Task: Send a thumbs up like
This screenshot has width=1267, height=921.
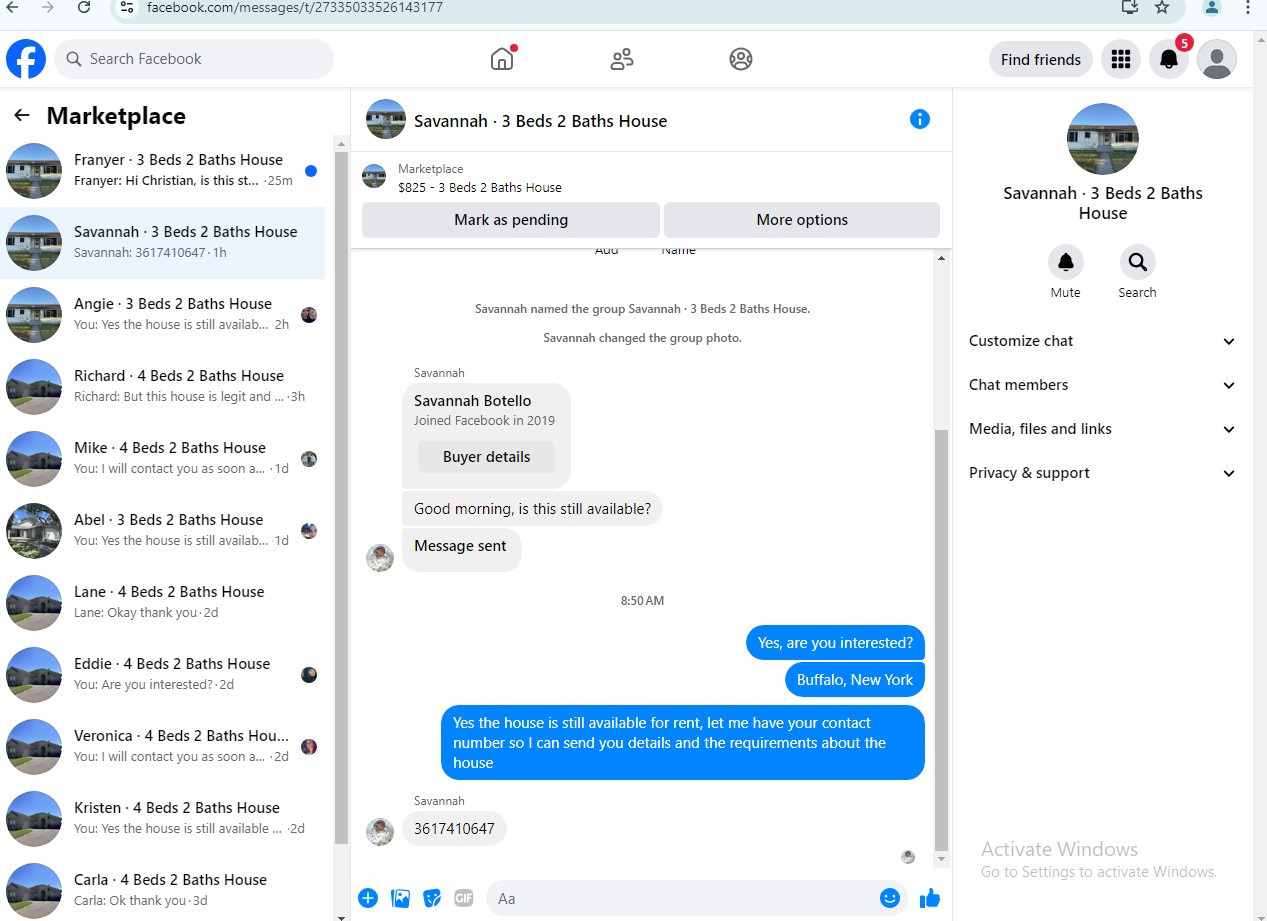Action: click(x=930, y=898)
